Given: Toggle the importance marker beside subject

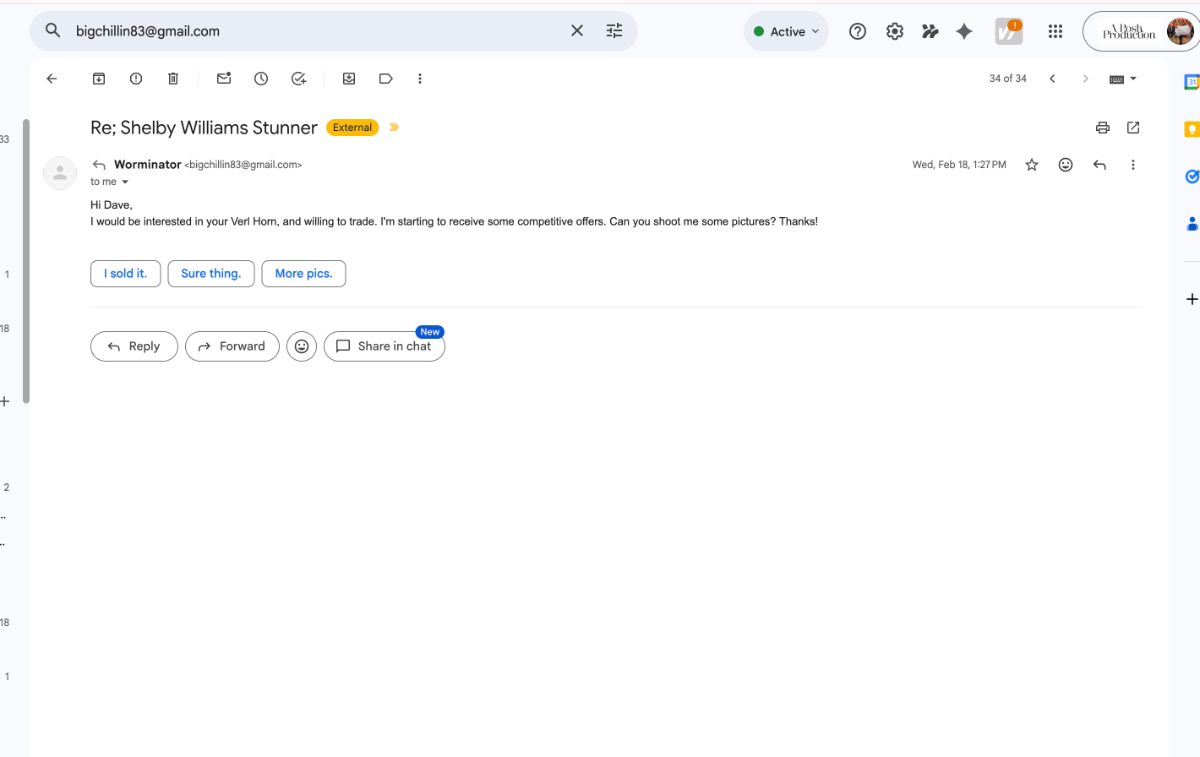Looking at the screenshot, I should [x=394, y=128].
